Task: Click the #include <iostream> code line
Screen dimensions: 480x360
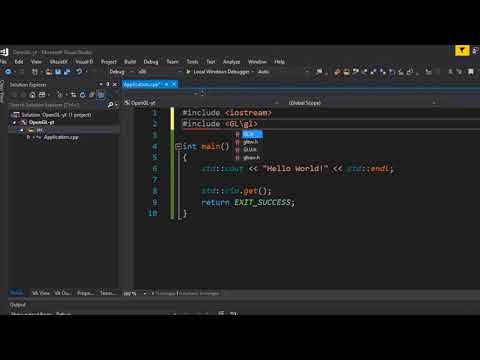Action: (227, 113)
